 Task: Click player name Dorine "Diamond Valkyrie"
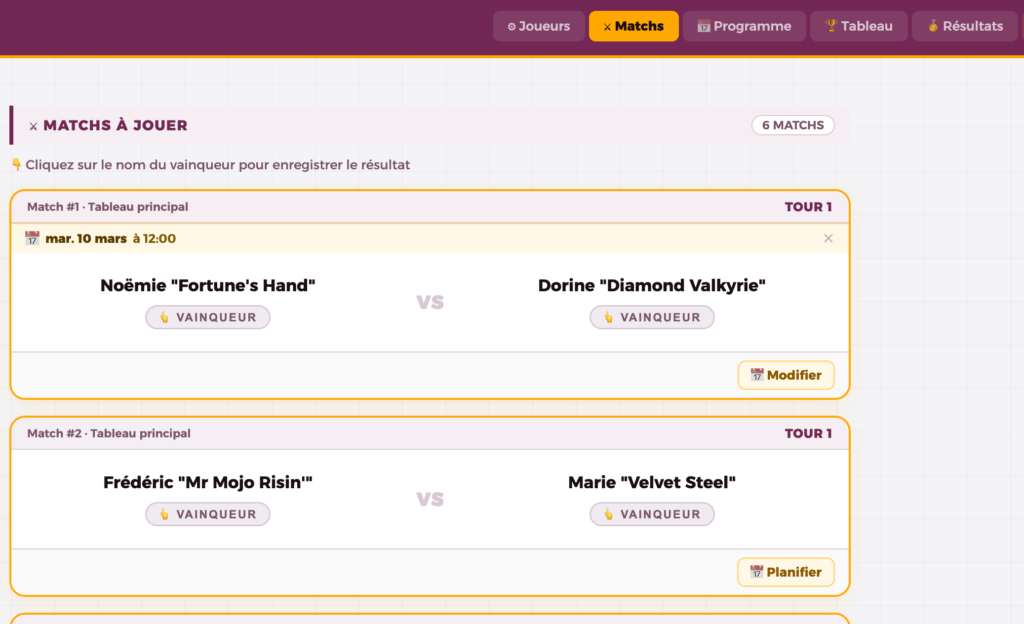[x=652, y=286]
